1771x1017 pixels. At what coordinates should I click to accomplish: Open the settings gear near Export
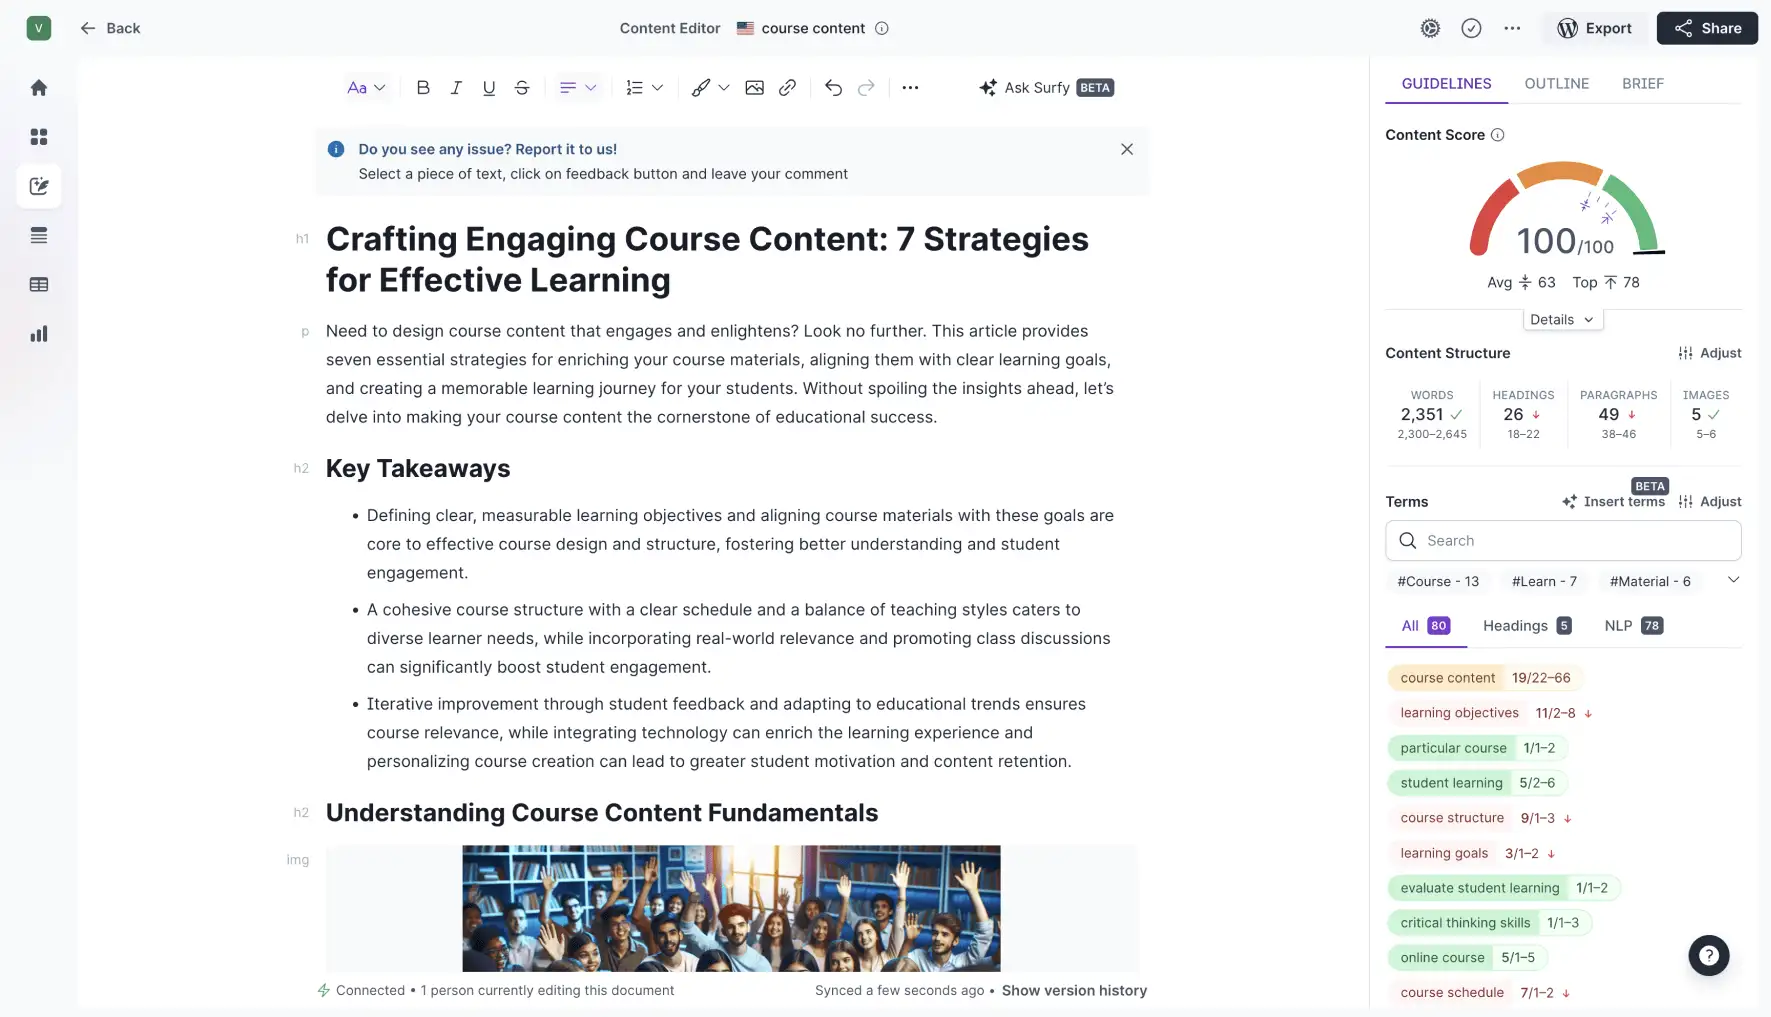(x=1430, y=28)
